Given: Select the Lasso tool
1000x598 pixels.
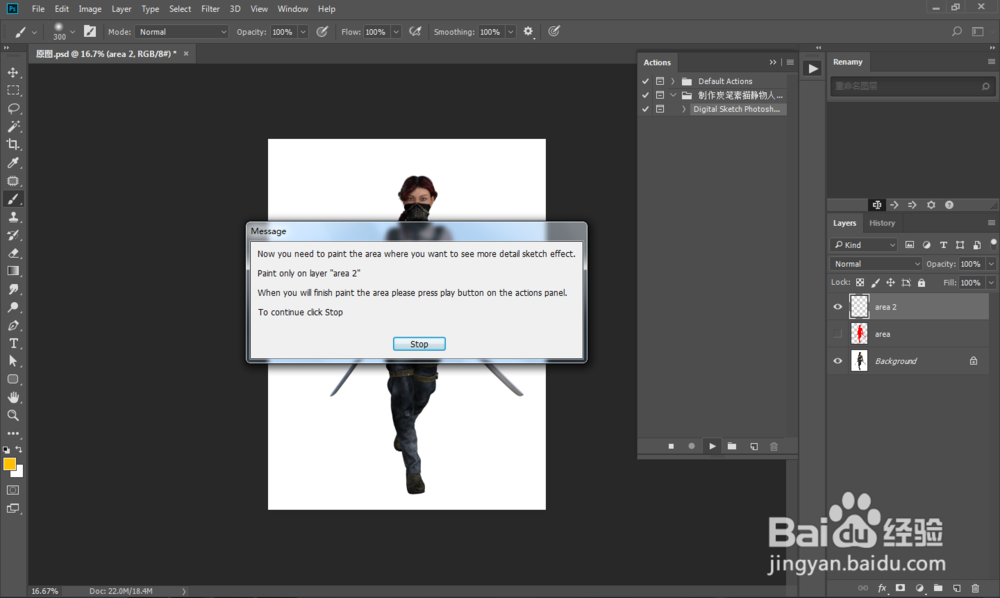Looking at the screenshot, I should [13, 108].
